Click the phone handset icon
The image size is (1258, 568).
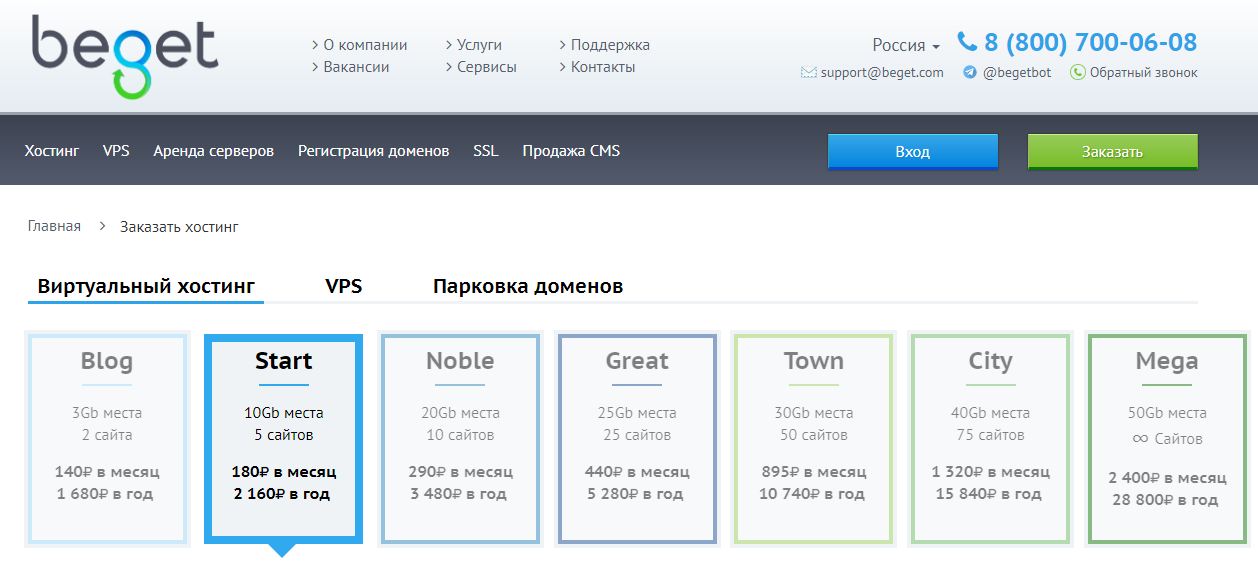point(967,42)
